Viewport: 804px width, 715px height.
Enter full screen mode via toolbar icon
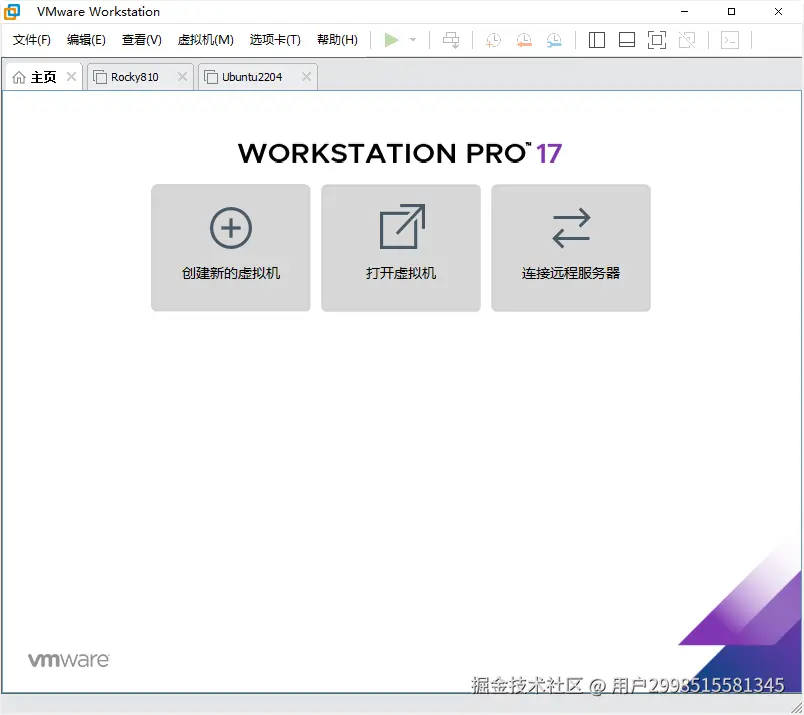coord(657,40)
